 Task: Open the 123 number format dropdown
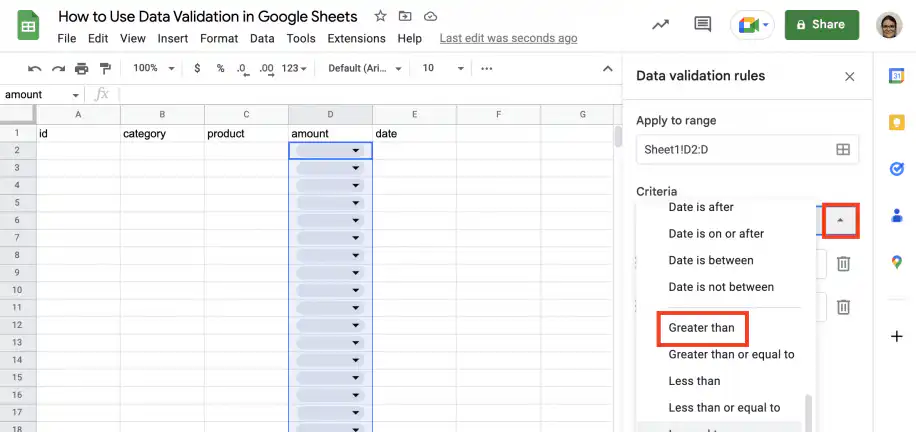(294, 68)
